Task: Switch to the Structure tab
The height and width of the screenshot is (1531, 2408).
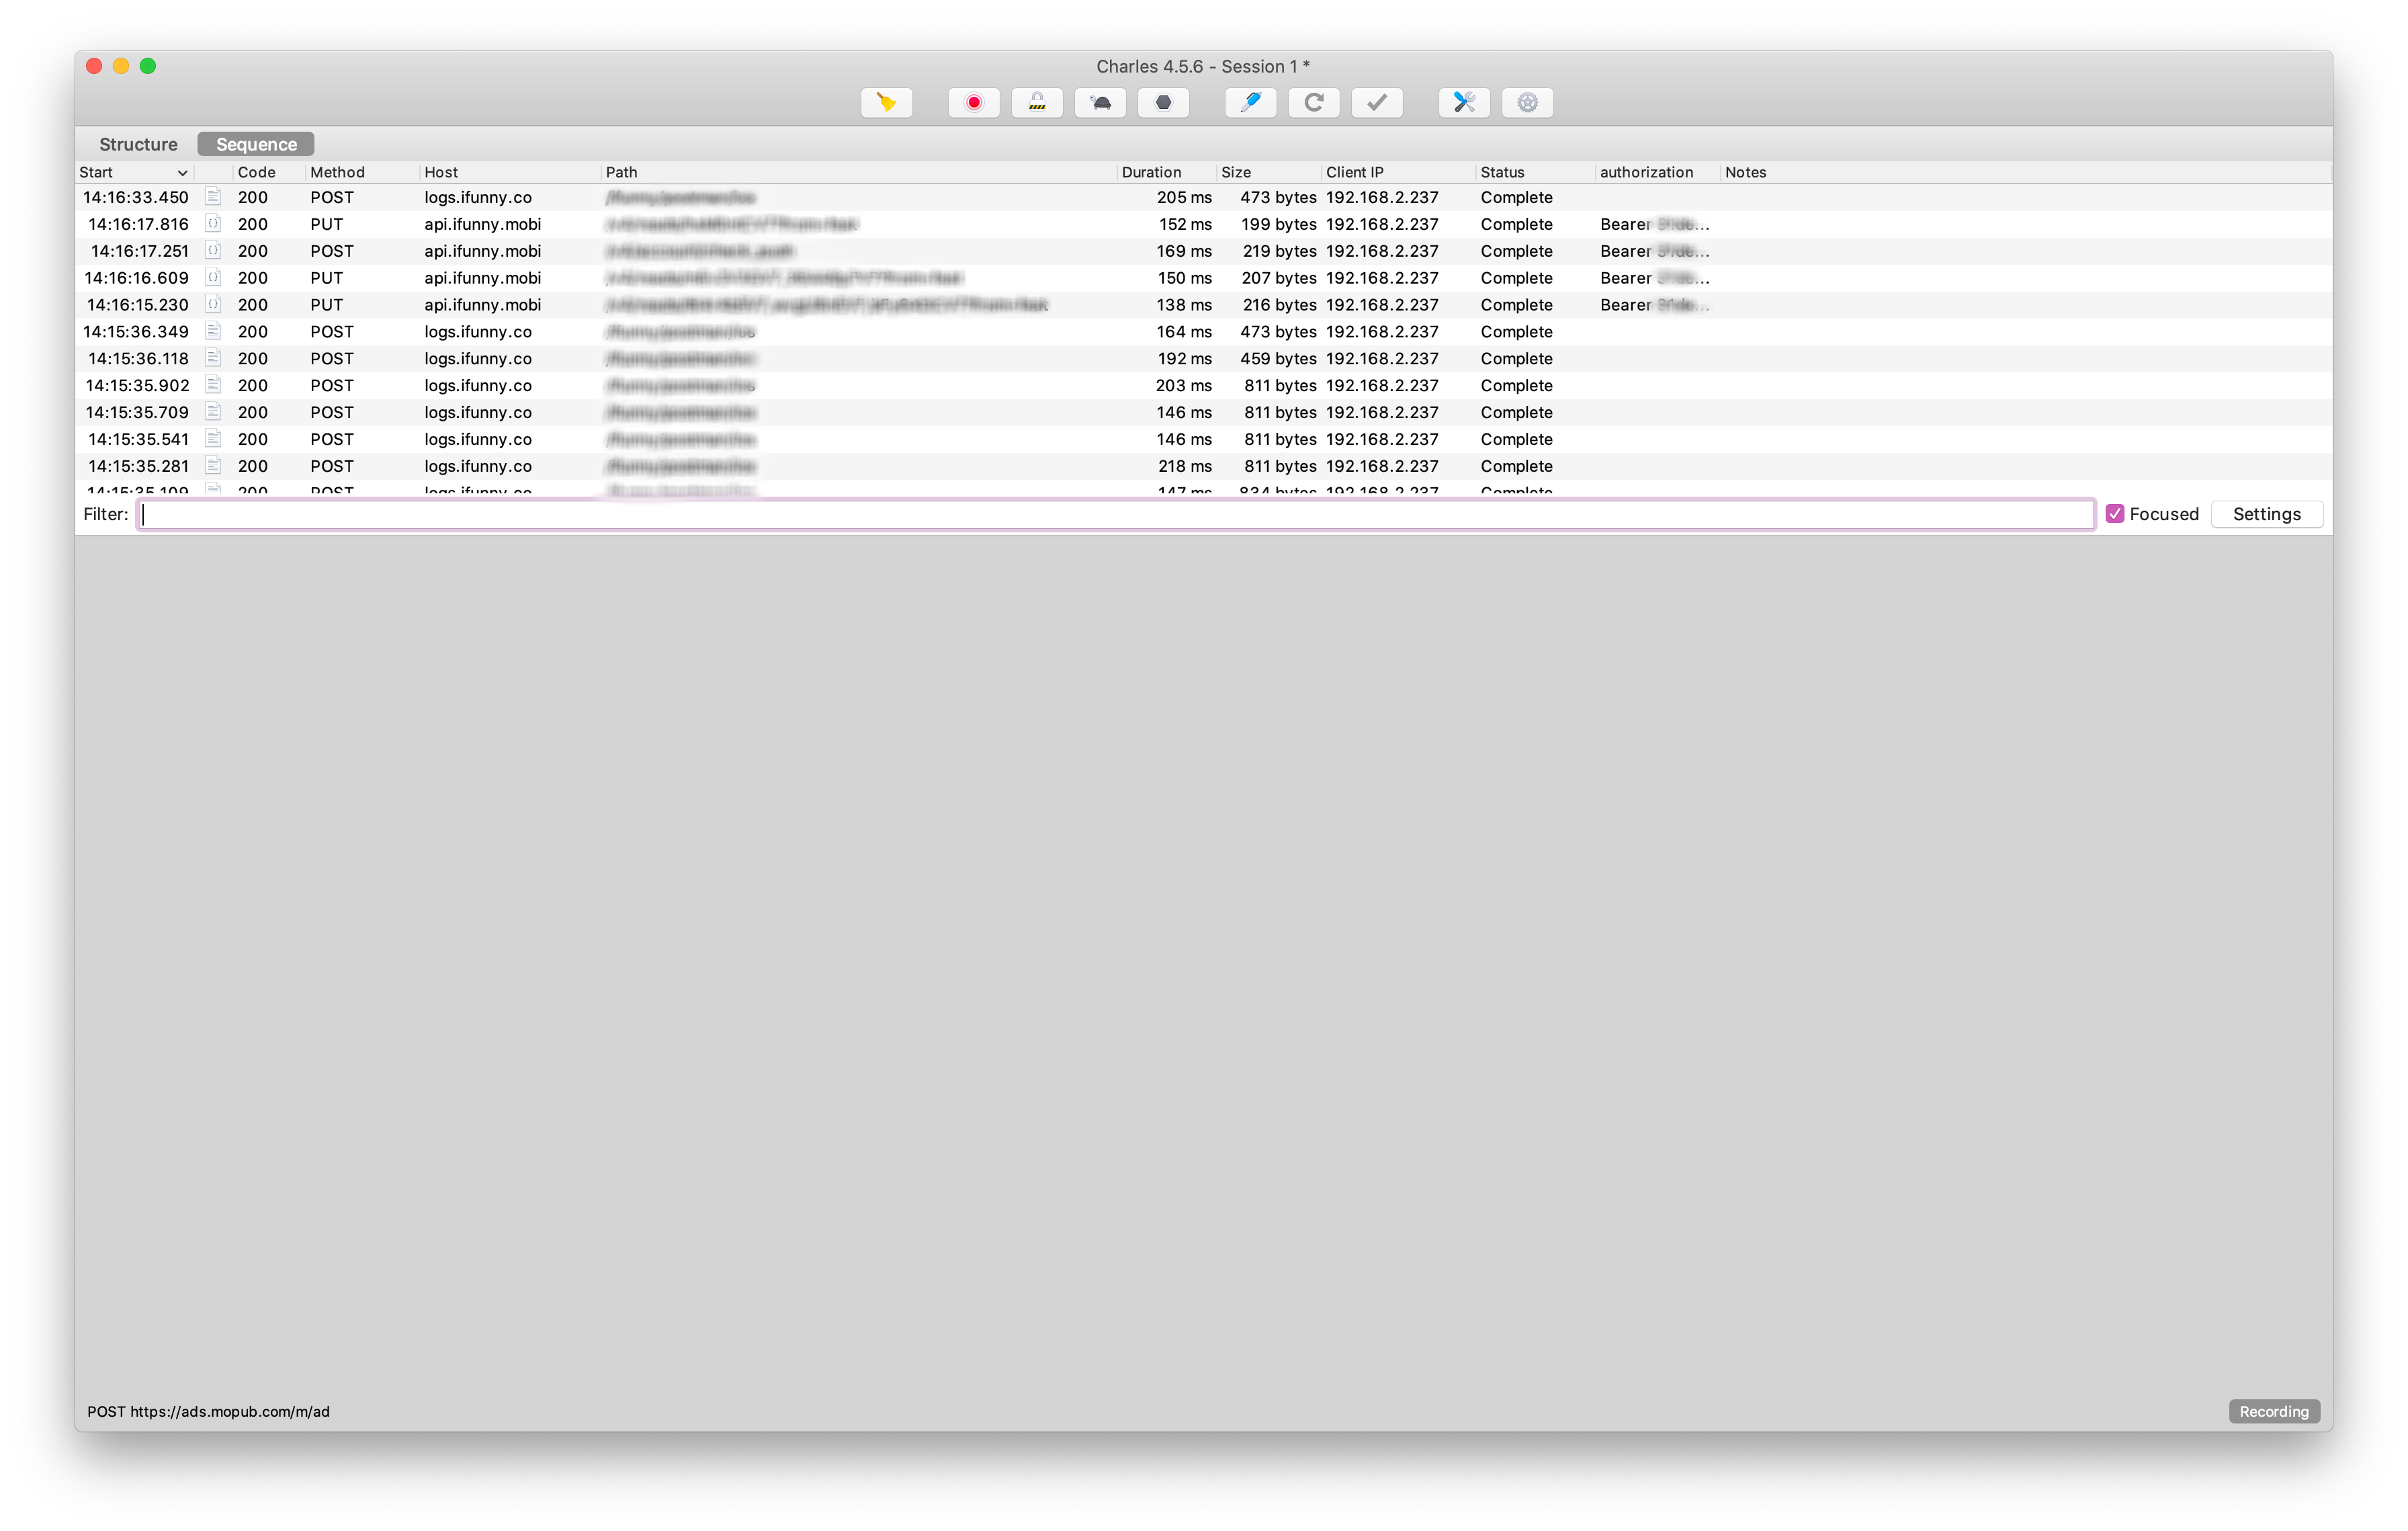Action: 138,145
